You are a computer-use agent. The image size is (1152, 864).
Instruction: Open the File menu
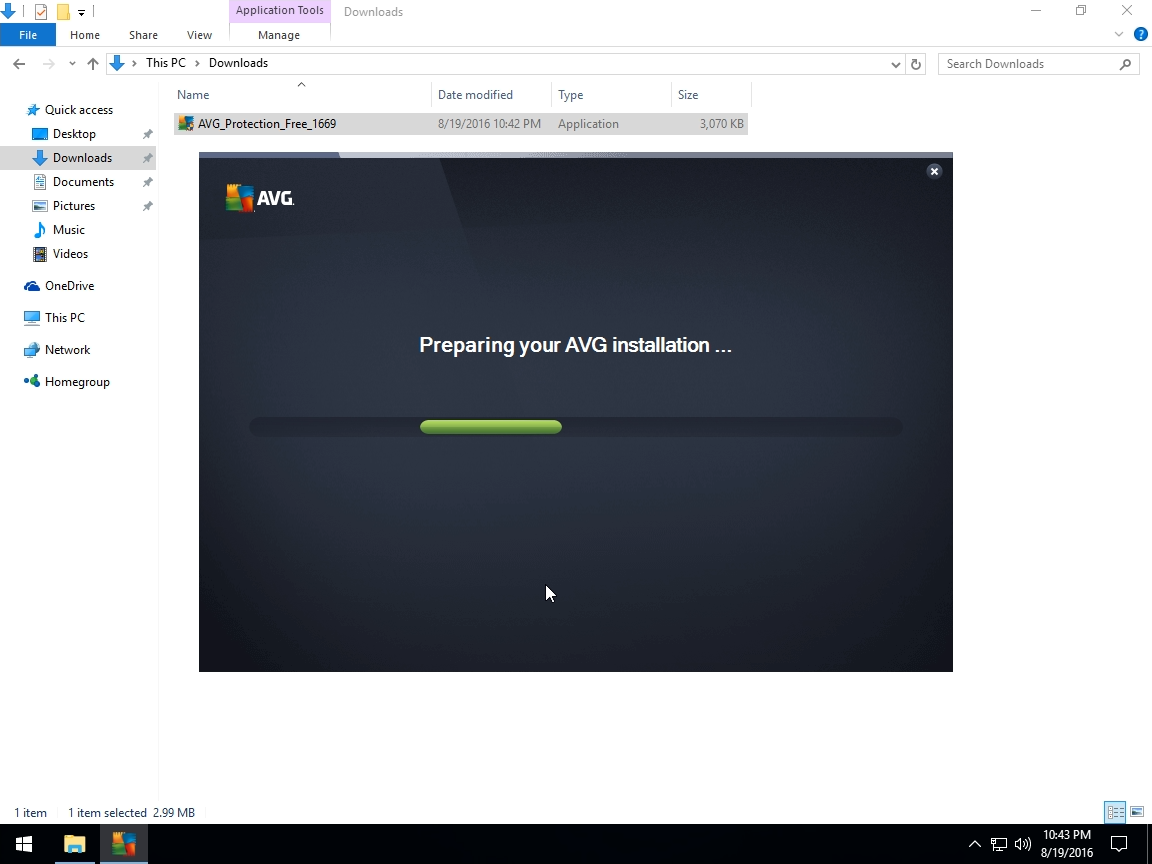[x=28, y=35]
